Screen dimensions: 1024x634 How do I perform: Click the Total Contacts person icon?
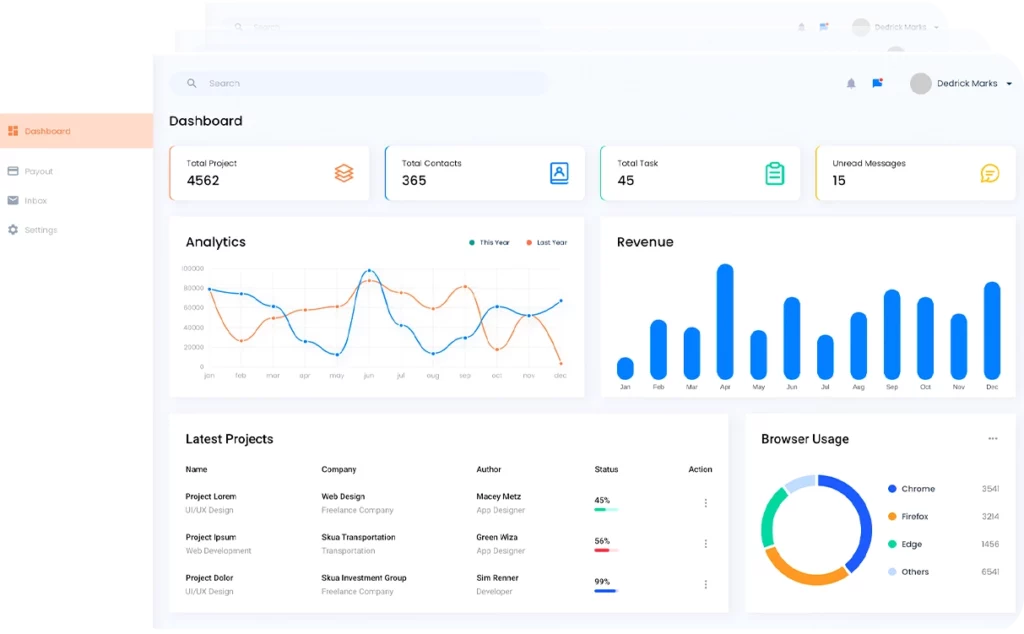click(x=559, y=173)
